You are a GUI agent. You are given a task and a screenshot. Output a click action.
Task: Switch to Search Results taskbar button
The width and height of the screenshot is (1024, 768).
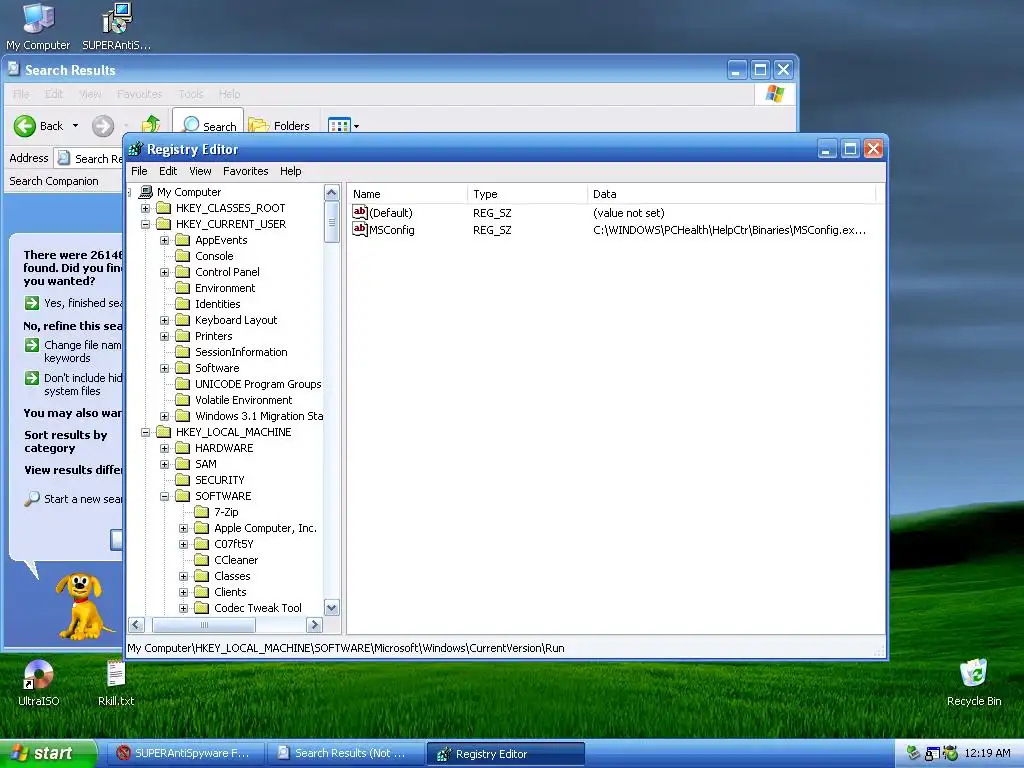pyautogui.click(x=344, y=753)
